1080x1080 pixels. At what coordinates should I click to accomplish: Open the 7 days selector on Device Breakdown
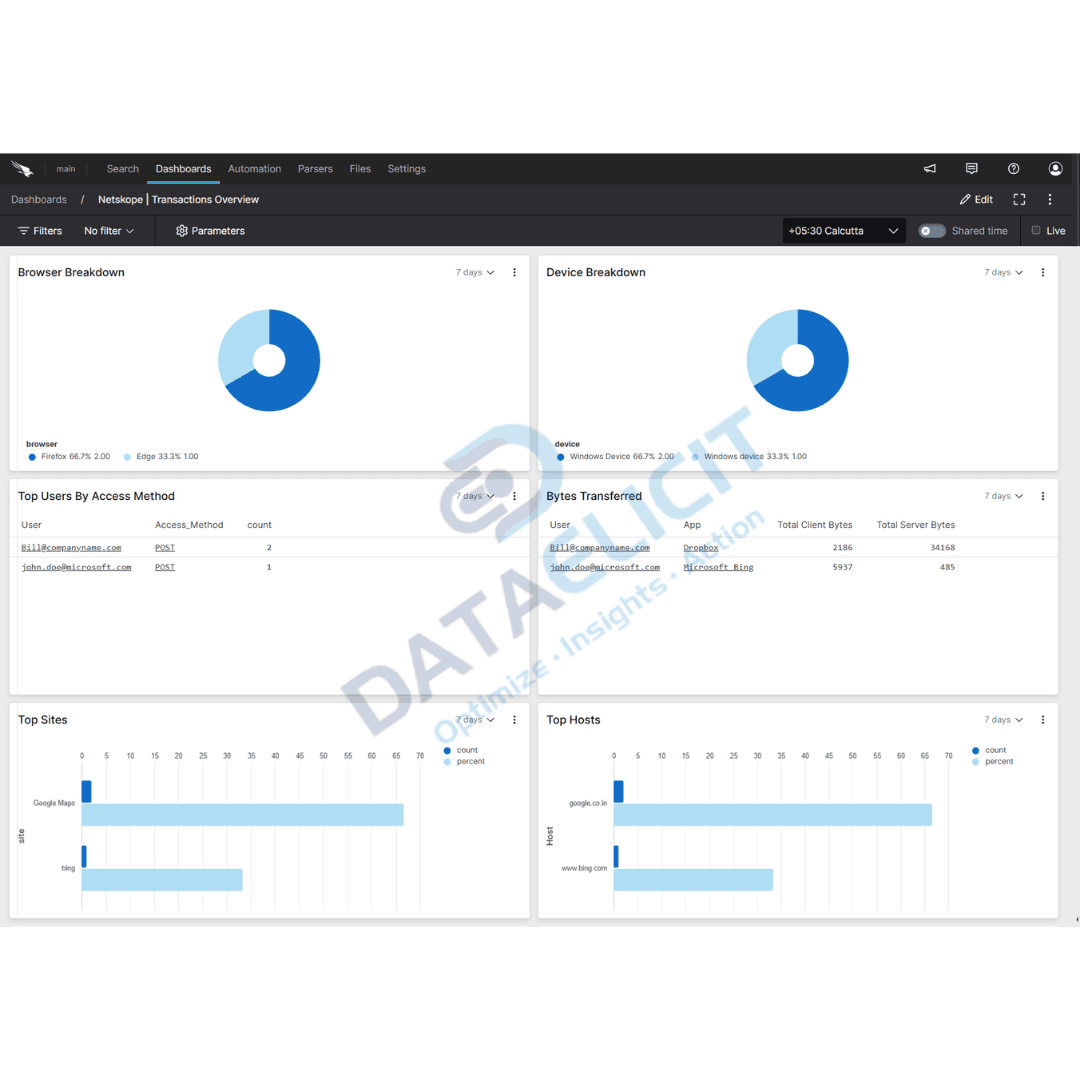(x=1002, y=272)
